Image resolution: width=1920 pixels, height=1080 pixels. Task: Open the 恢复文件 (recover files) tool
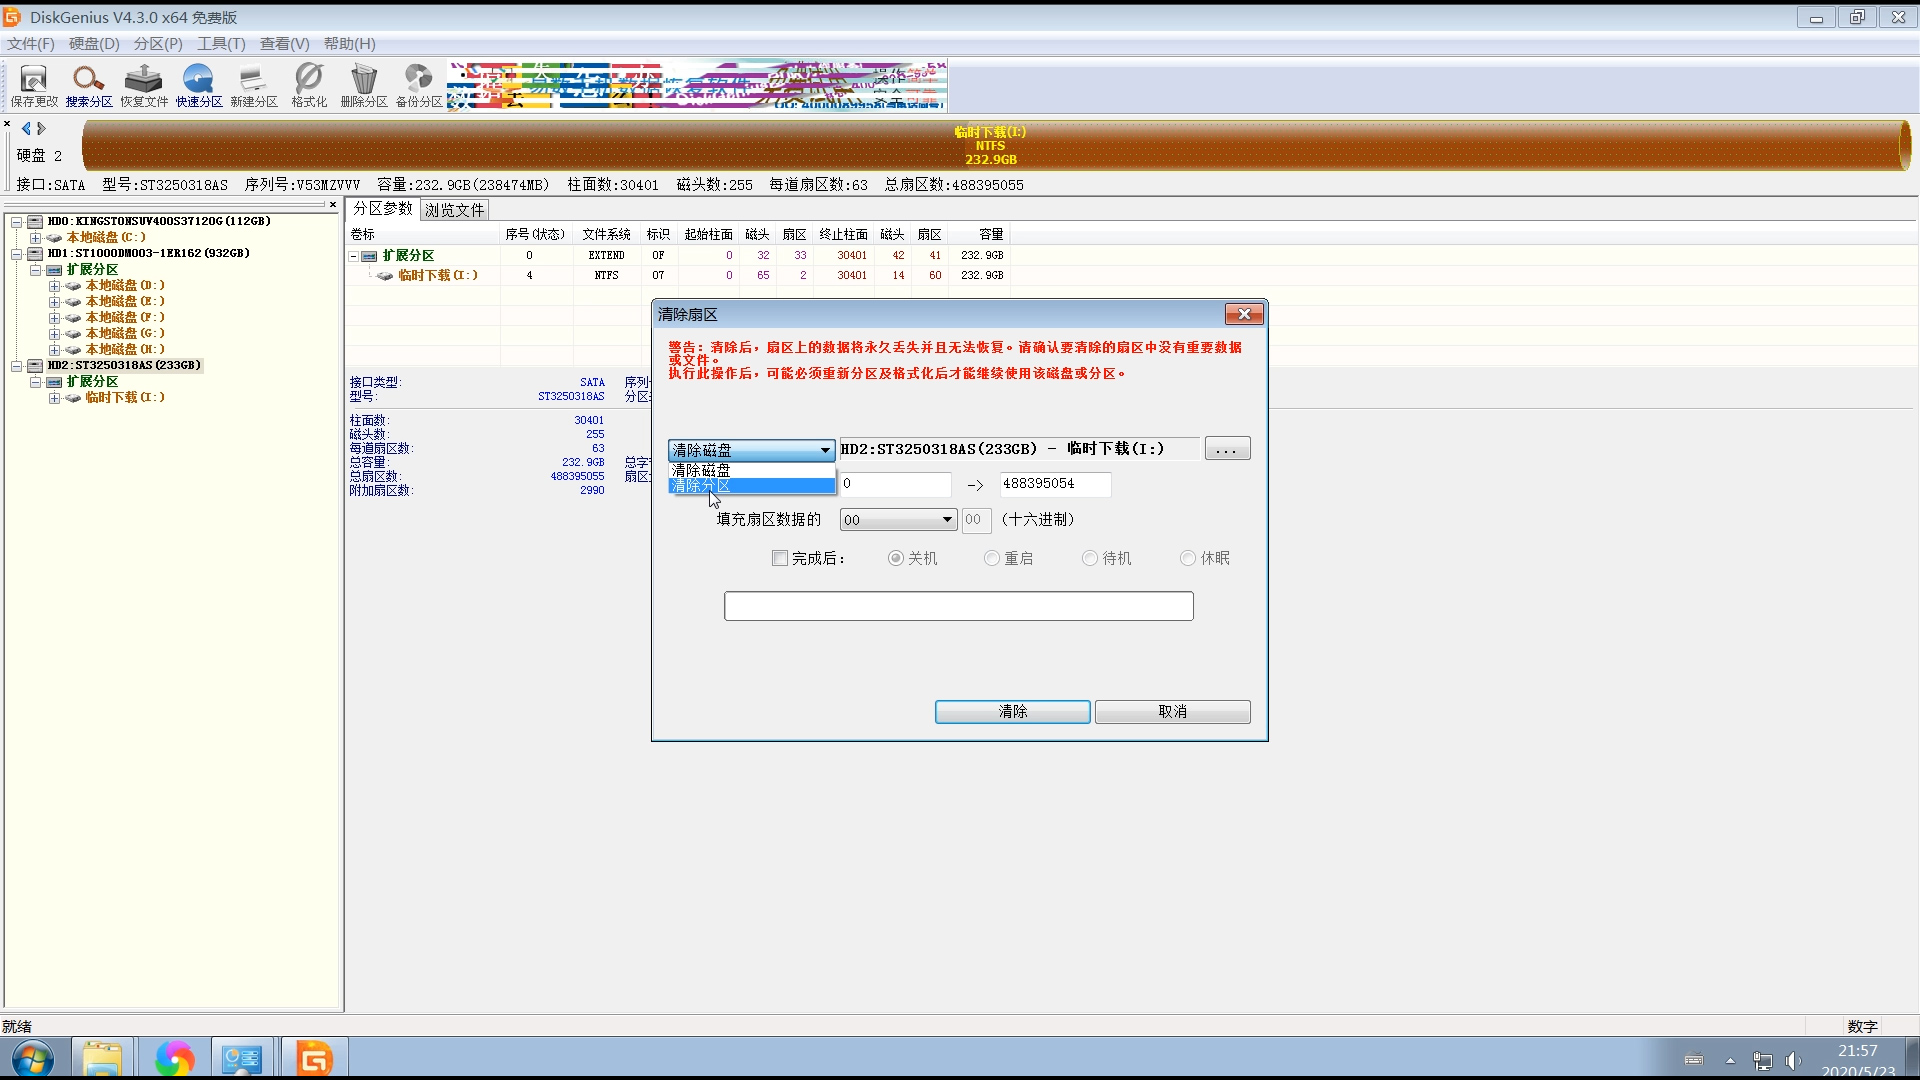(x=144, y=85)
